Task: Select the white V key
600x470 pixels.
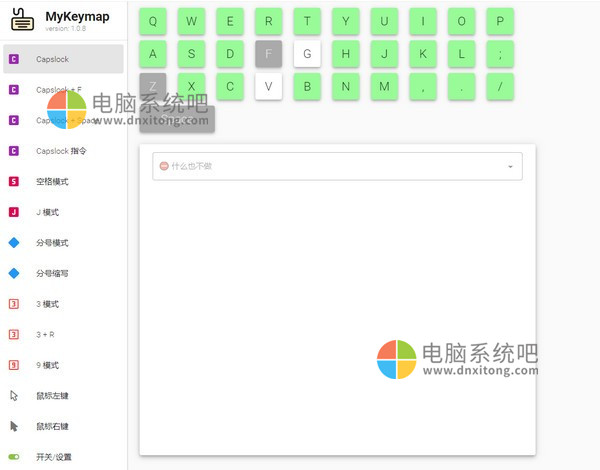Action: coord(269,86)
